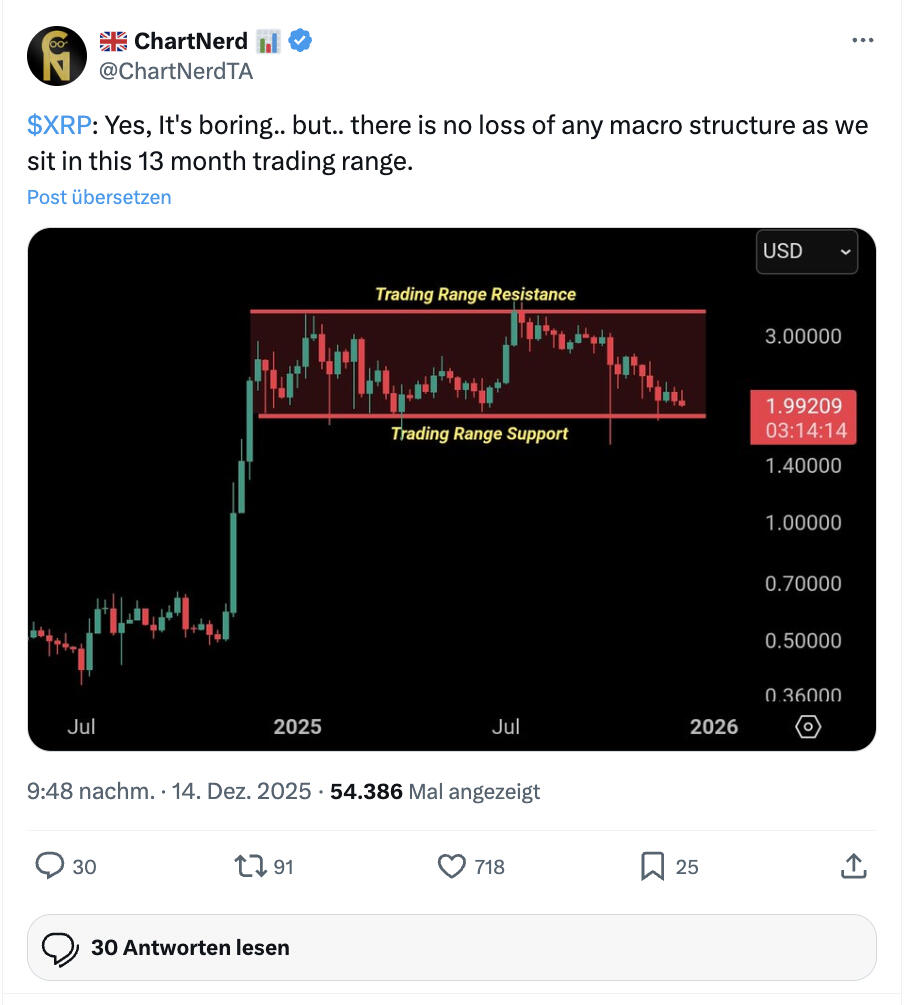
Task: Click 'Post übersetzen' translate link
Action: pos(99,197)
